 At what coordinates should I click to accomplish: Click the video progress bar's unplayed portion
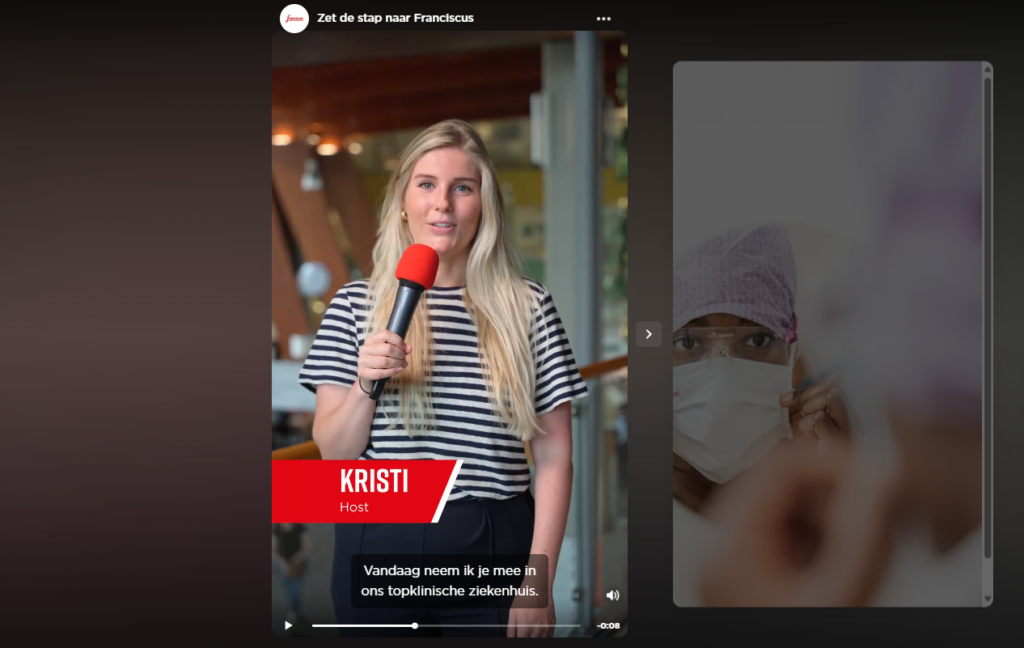tap(500, 626)
